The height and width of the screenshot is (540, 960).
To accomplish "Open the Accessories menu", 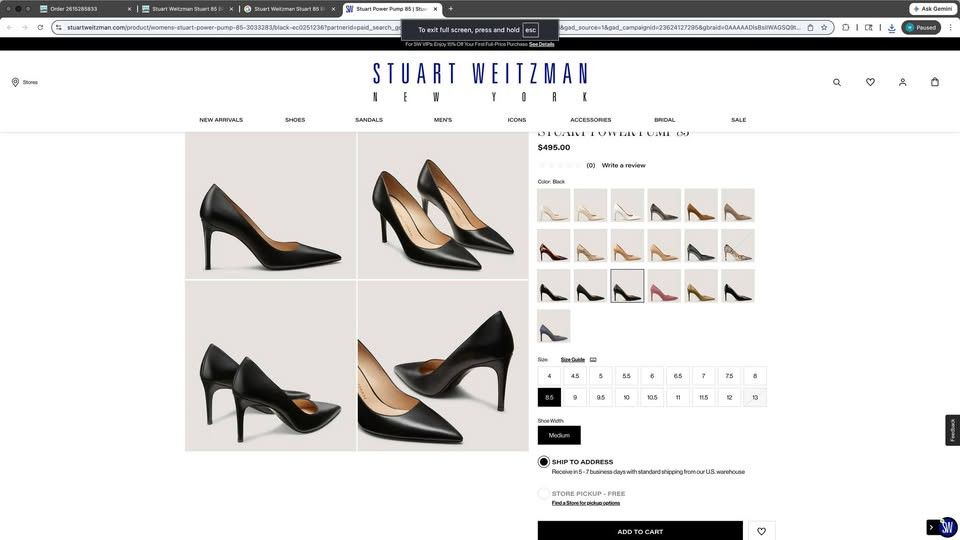I will tap(590, 120).
